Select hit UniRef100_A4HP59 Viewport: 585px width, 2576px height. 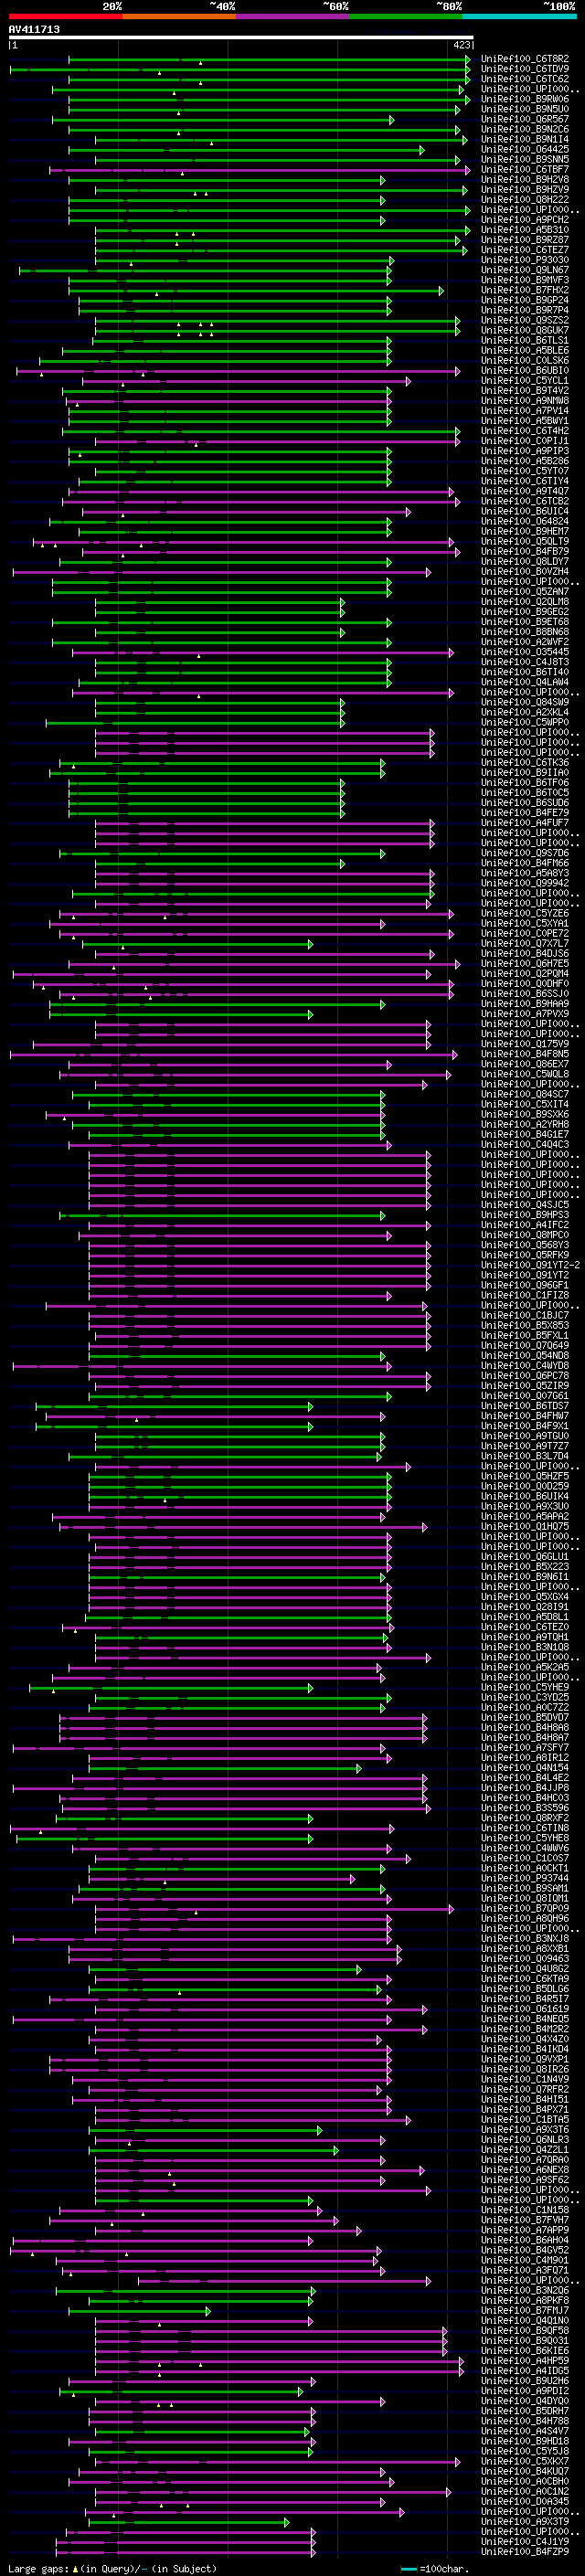click(525, 2361)
